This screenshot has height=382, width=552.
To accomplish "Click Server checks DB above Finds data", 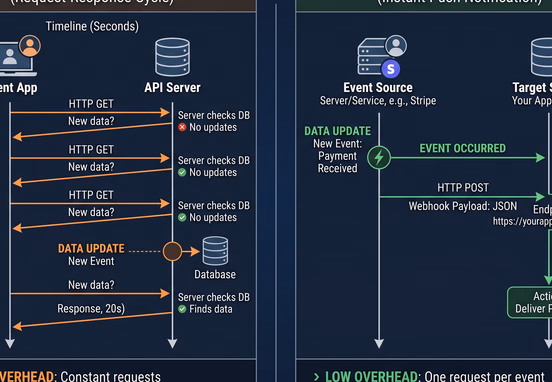I will coord(214,297).
